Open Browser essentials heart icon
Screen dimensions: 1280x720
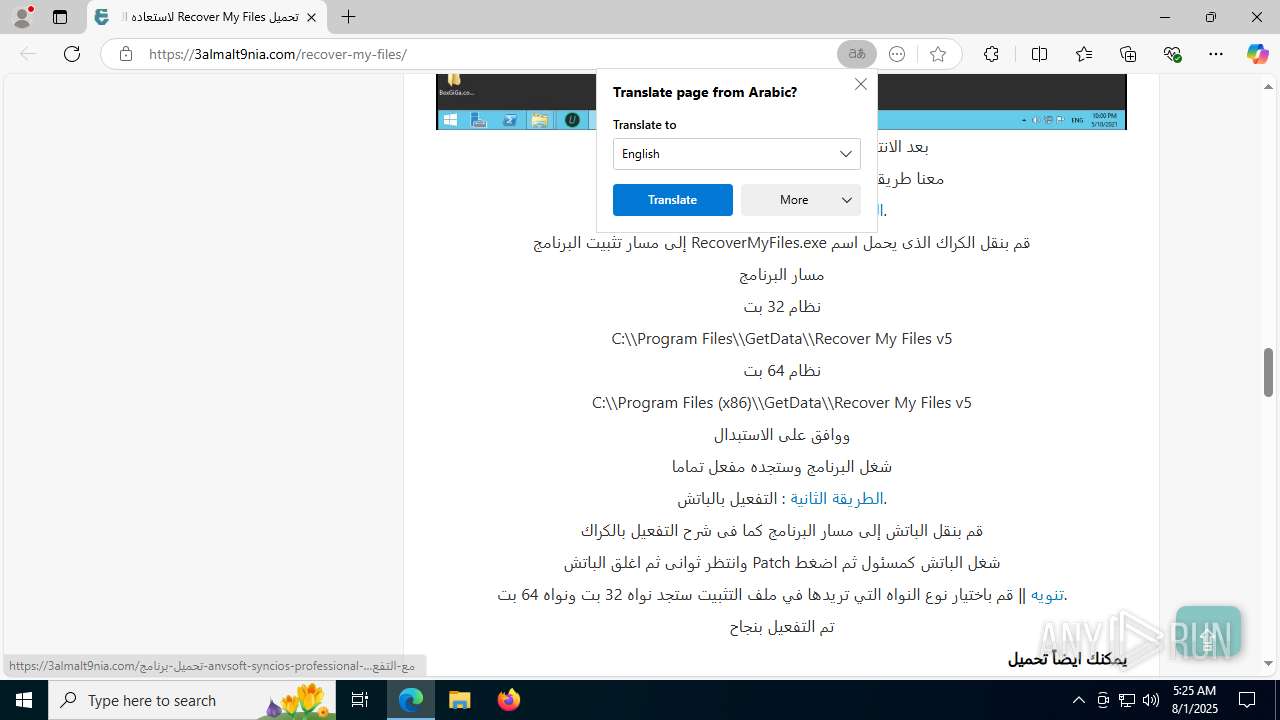[1172, 54]
